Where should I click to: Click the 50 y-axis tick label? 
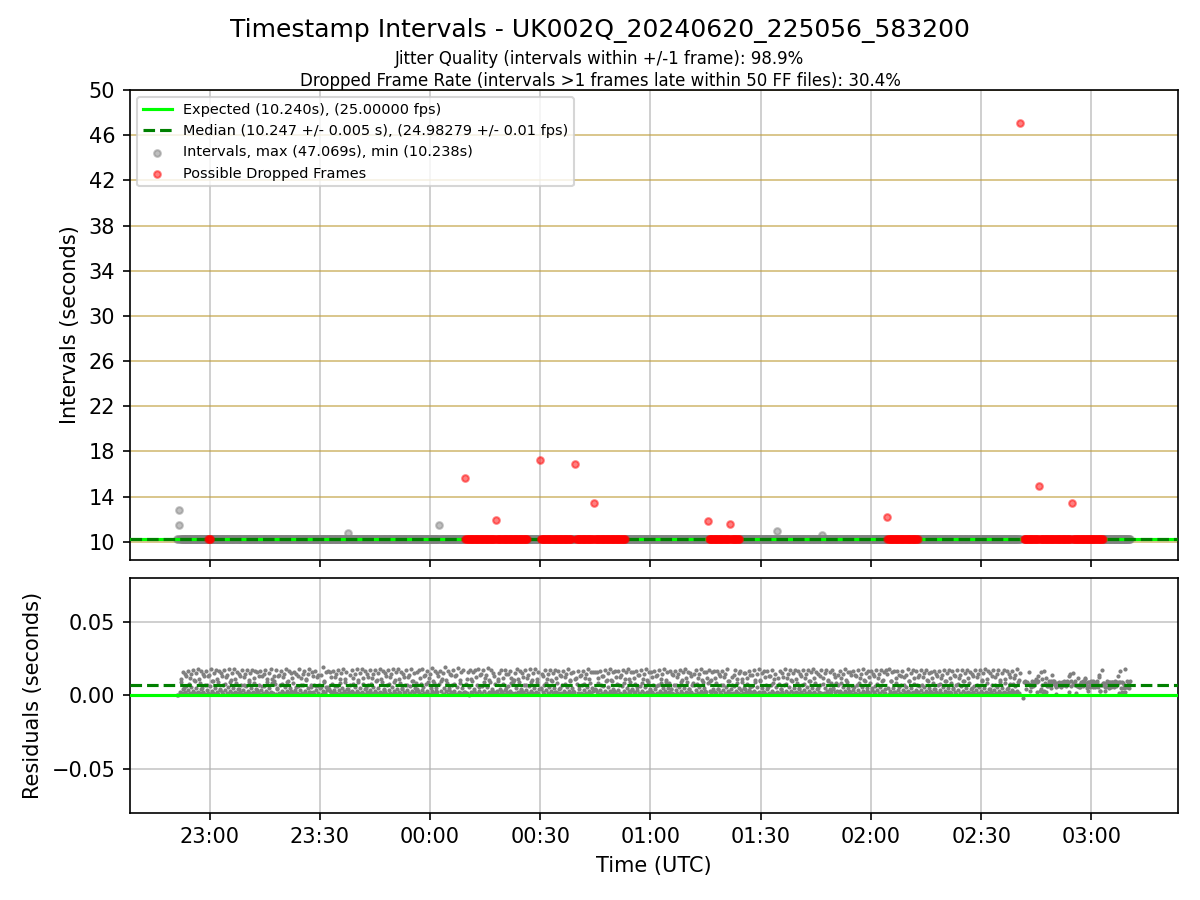104,90
